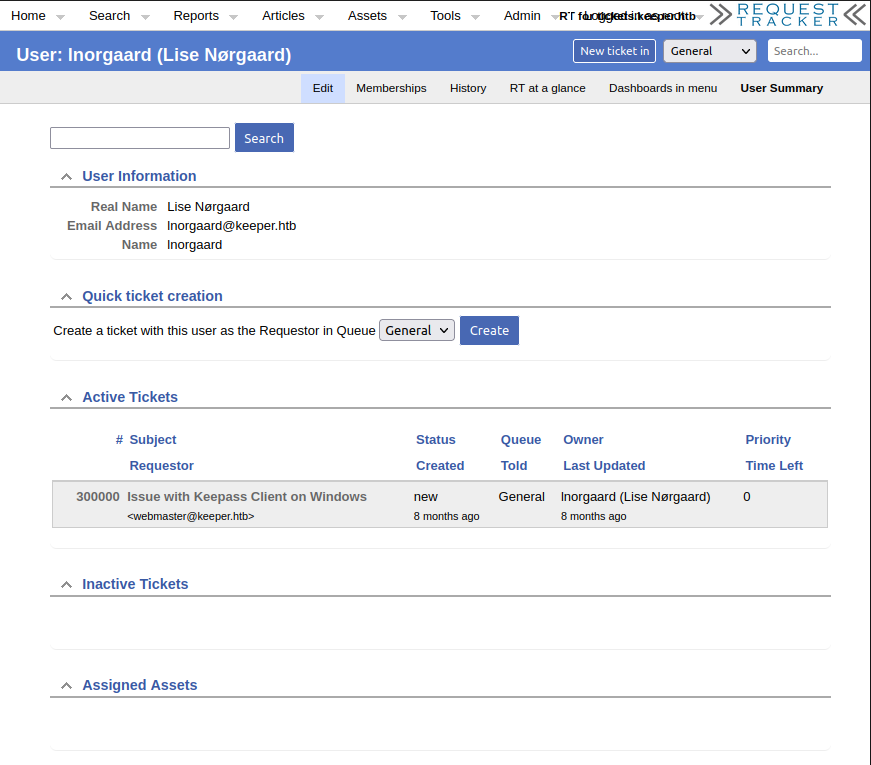Open the Tools menu
Image resolution: width=871 pixels, height=765 pixels.
pyautogui.click(x=445, y=16)
